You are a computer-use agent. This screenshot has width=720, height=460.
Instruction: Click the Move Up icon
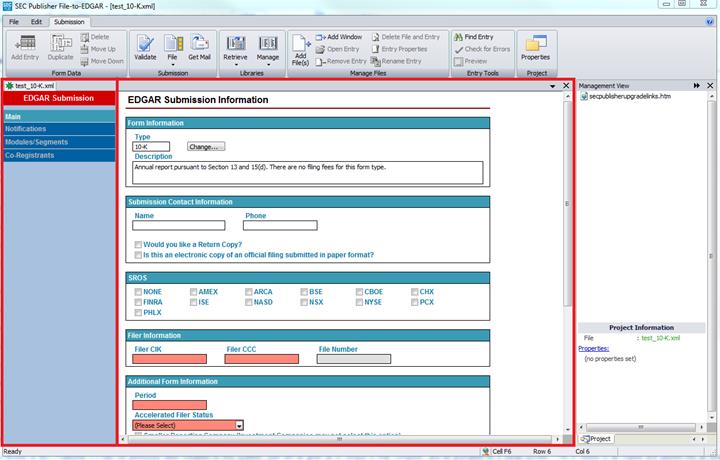[84, 49]
